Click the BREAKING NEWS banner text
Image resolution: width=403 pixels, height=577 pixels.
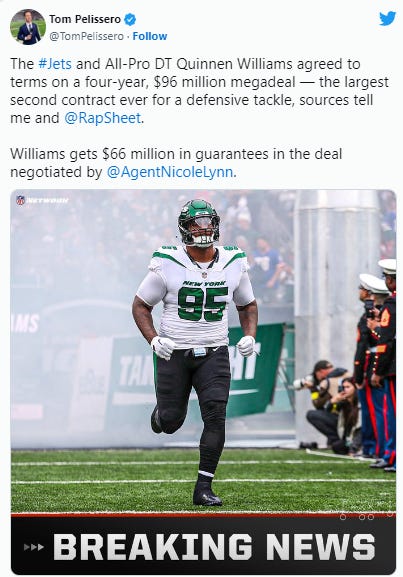[215, 547]
